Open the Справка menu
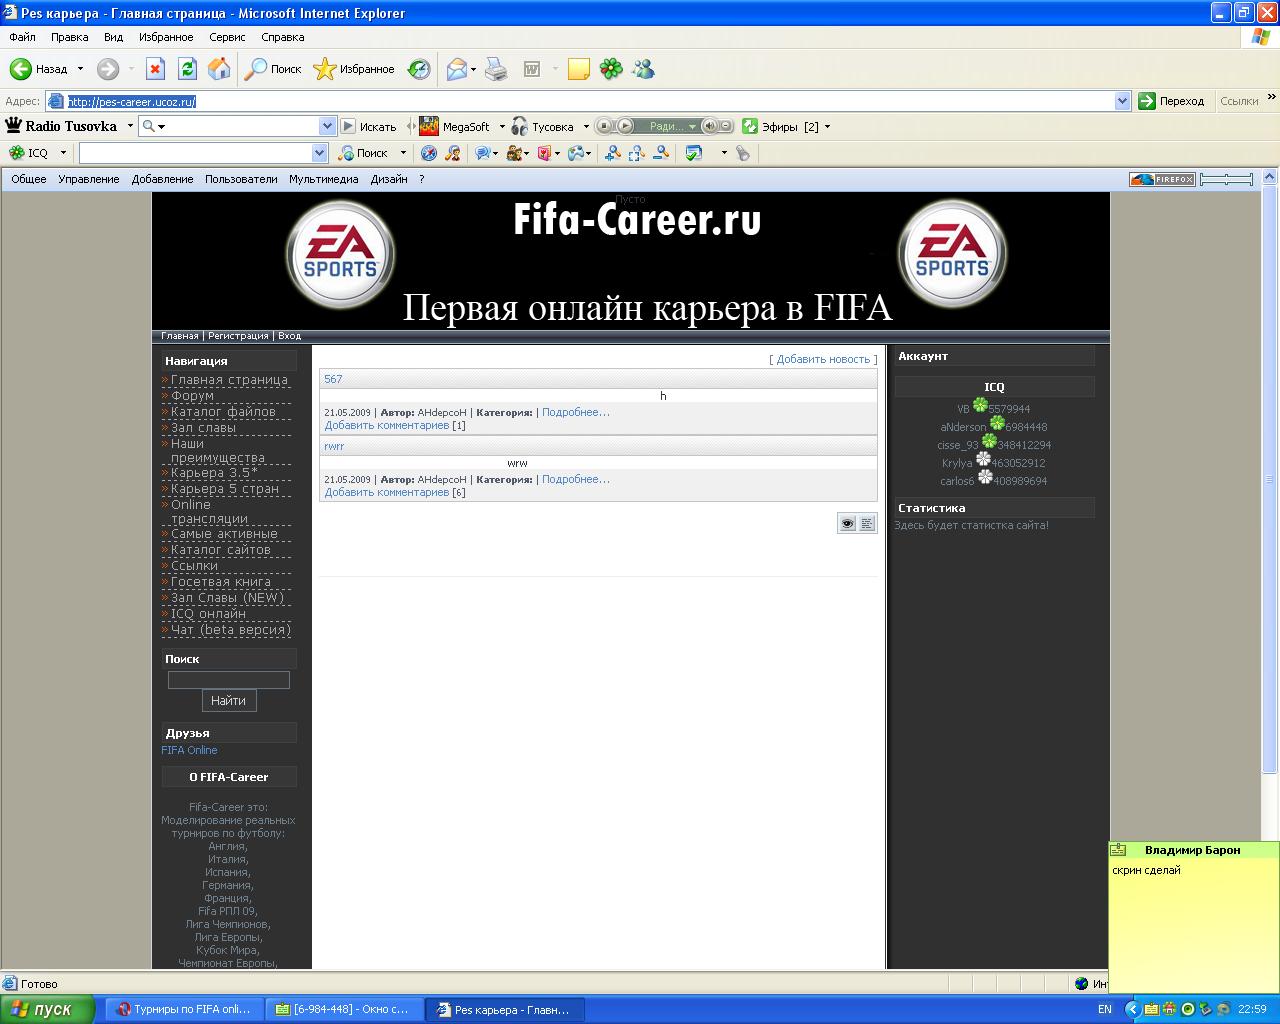Screen dimensions: 1280x1024 tap(283, 37)
